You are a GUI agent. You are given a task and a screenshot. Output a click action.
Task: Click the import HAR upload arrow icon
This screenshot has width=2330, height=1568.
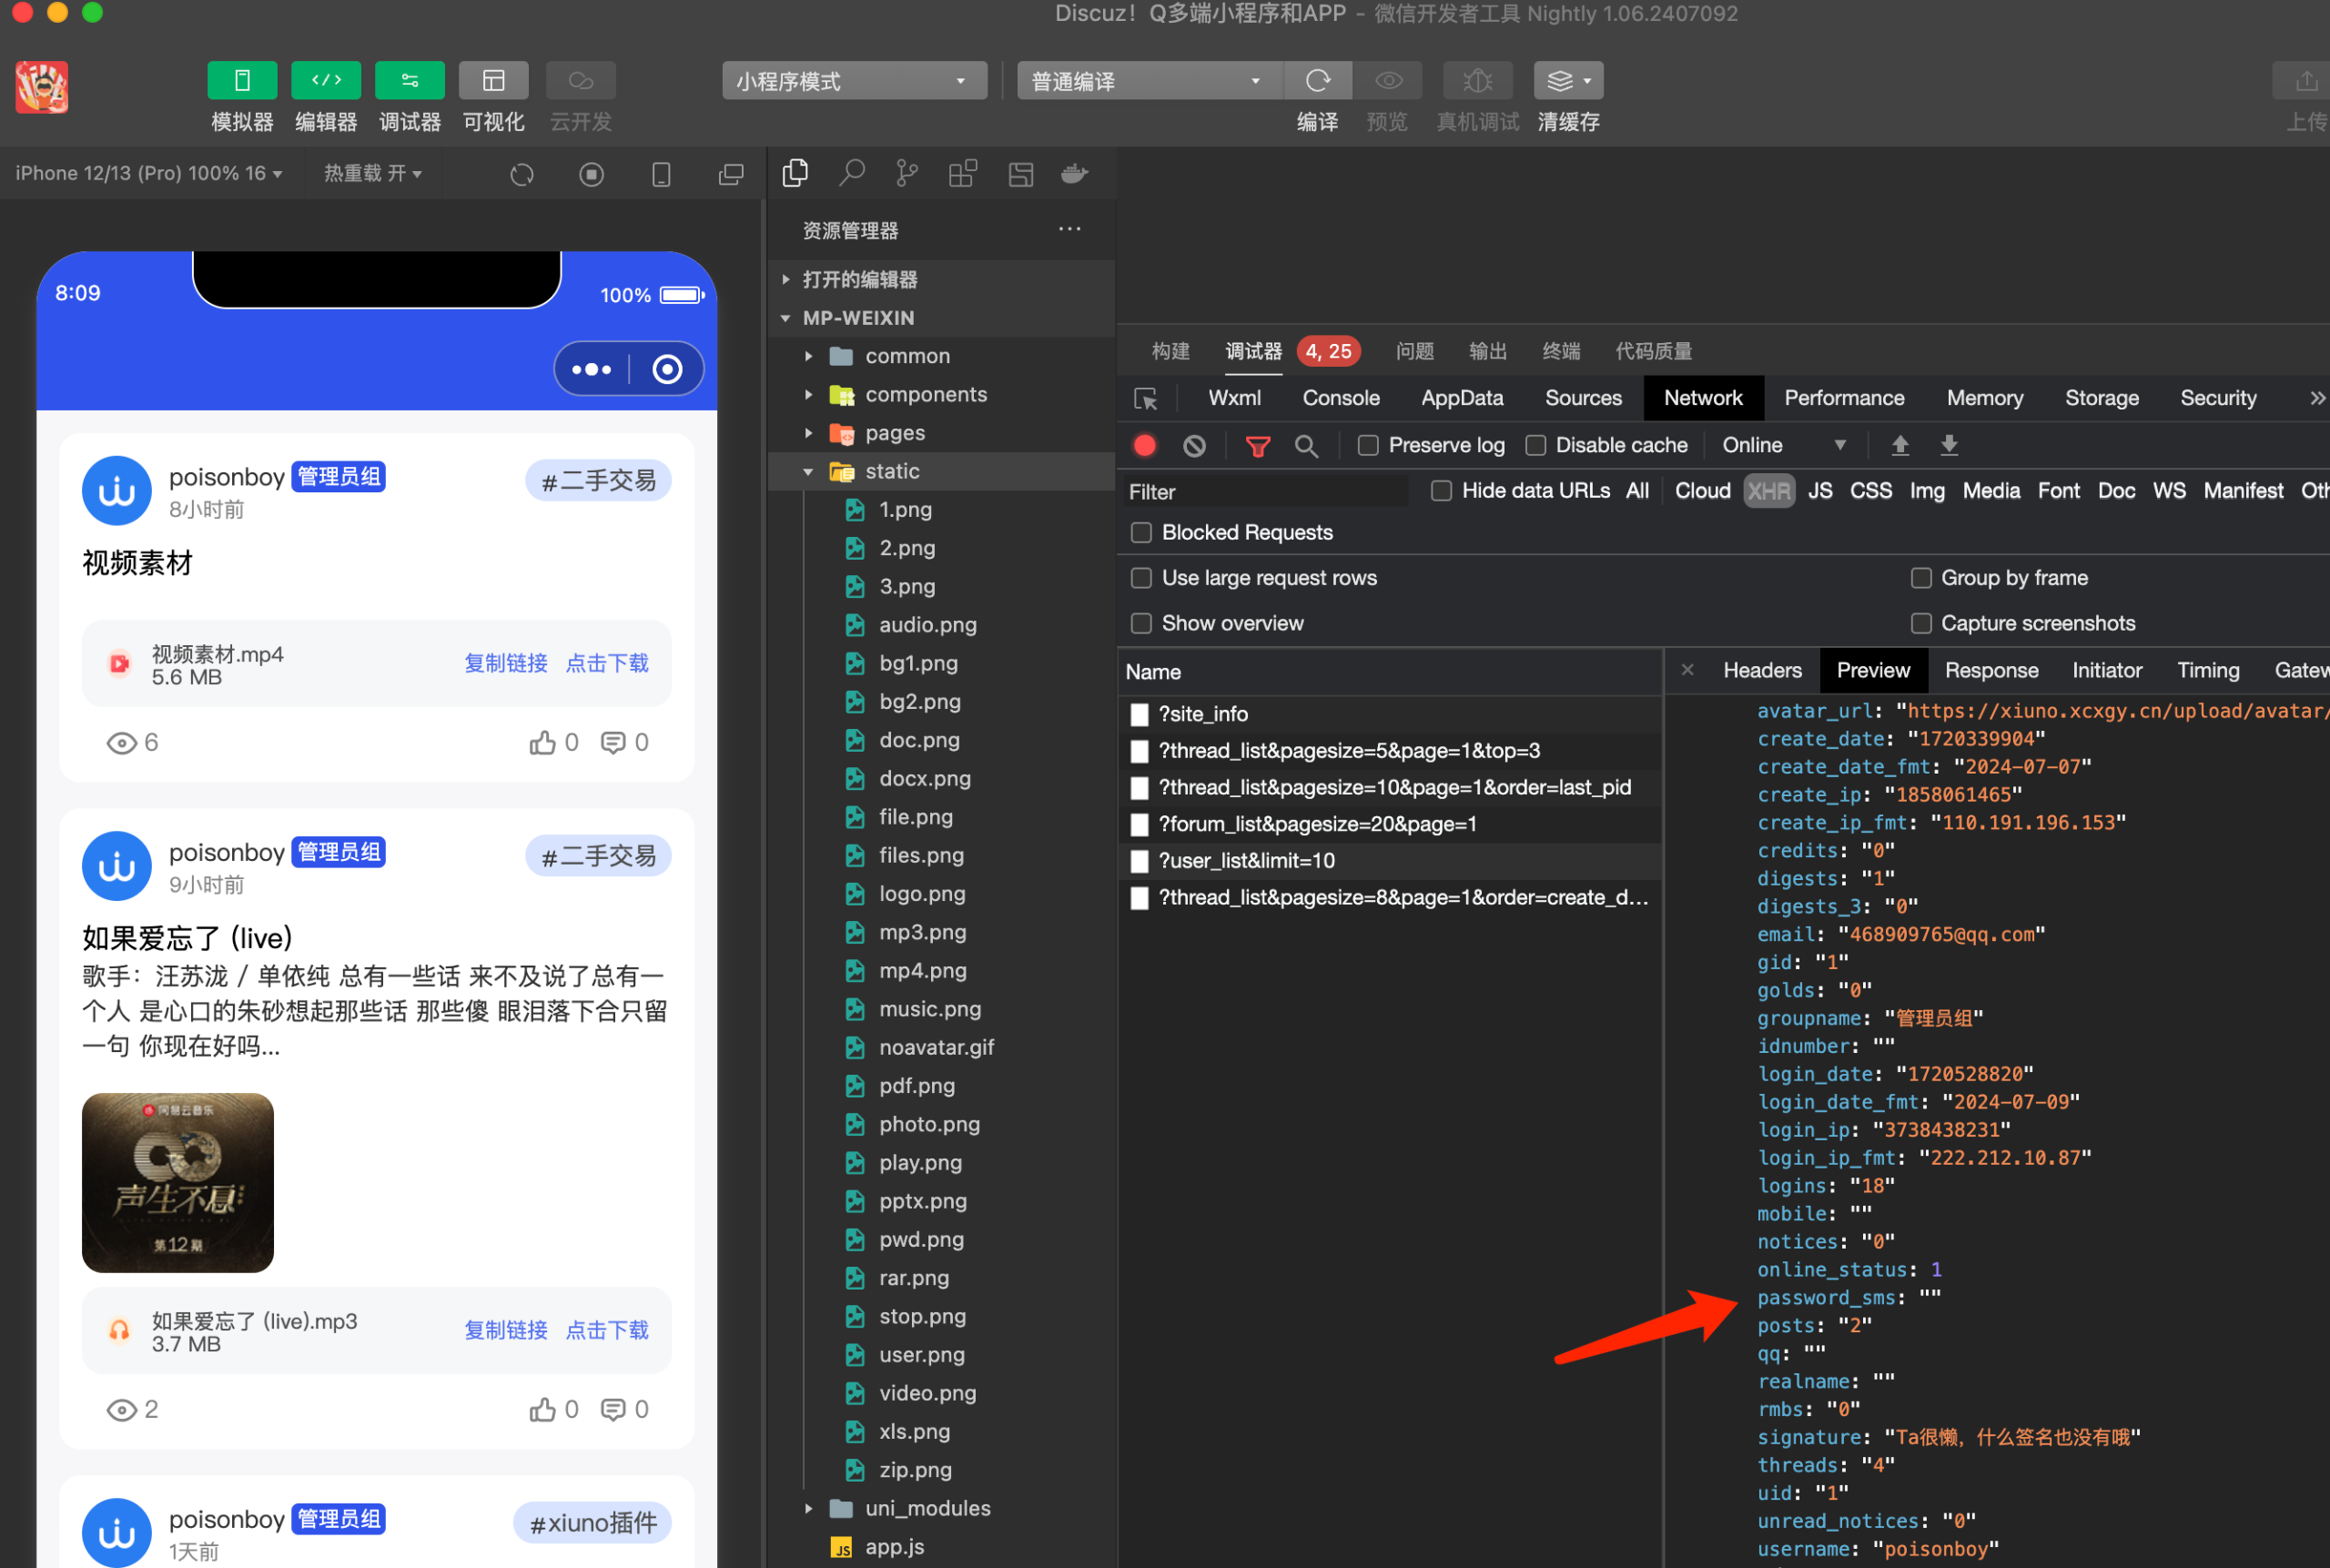[x=1900, y=446]
